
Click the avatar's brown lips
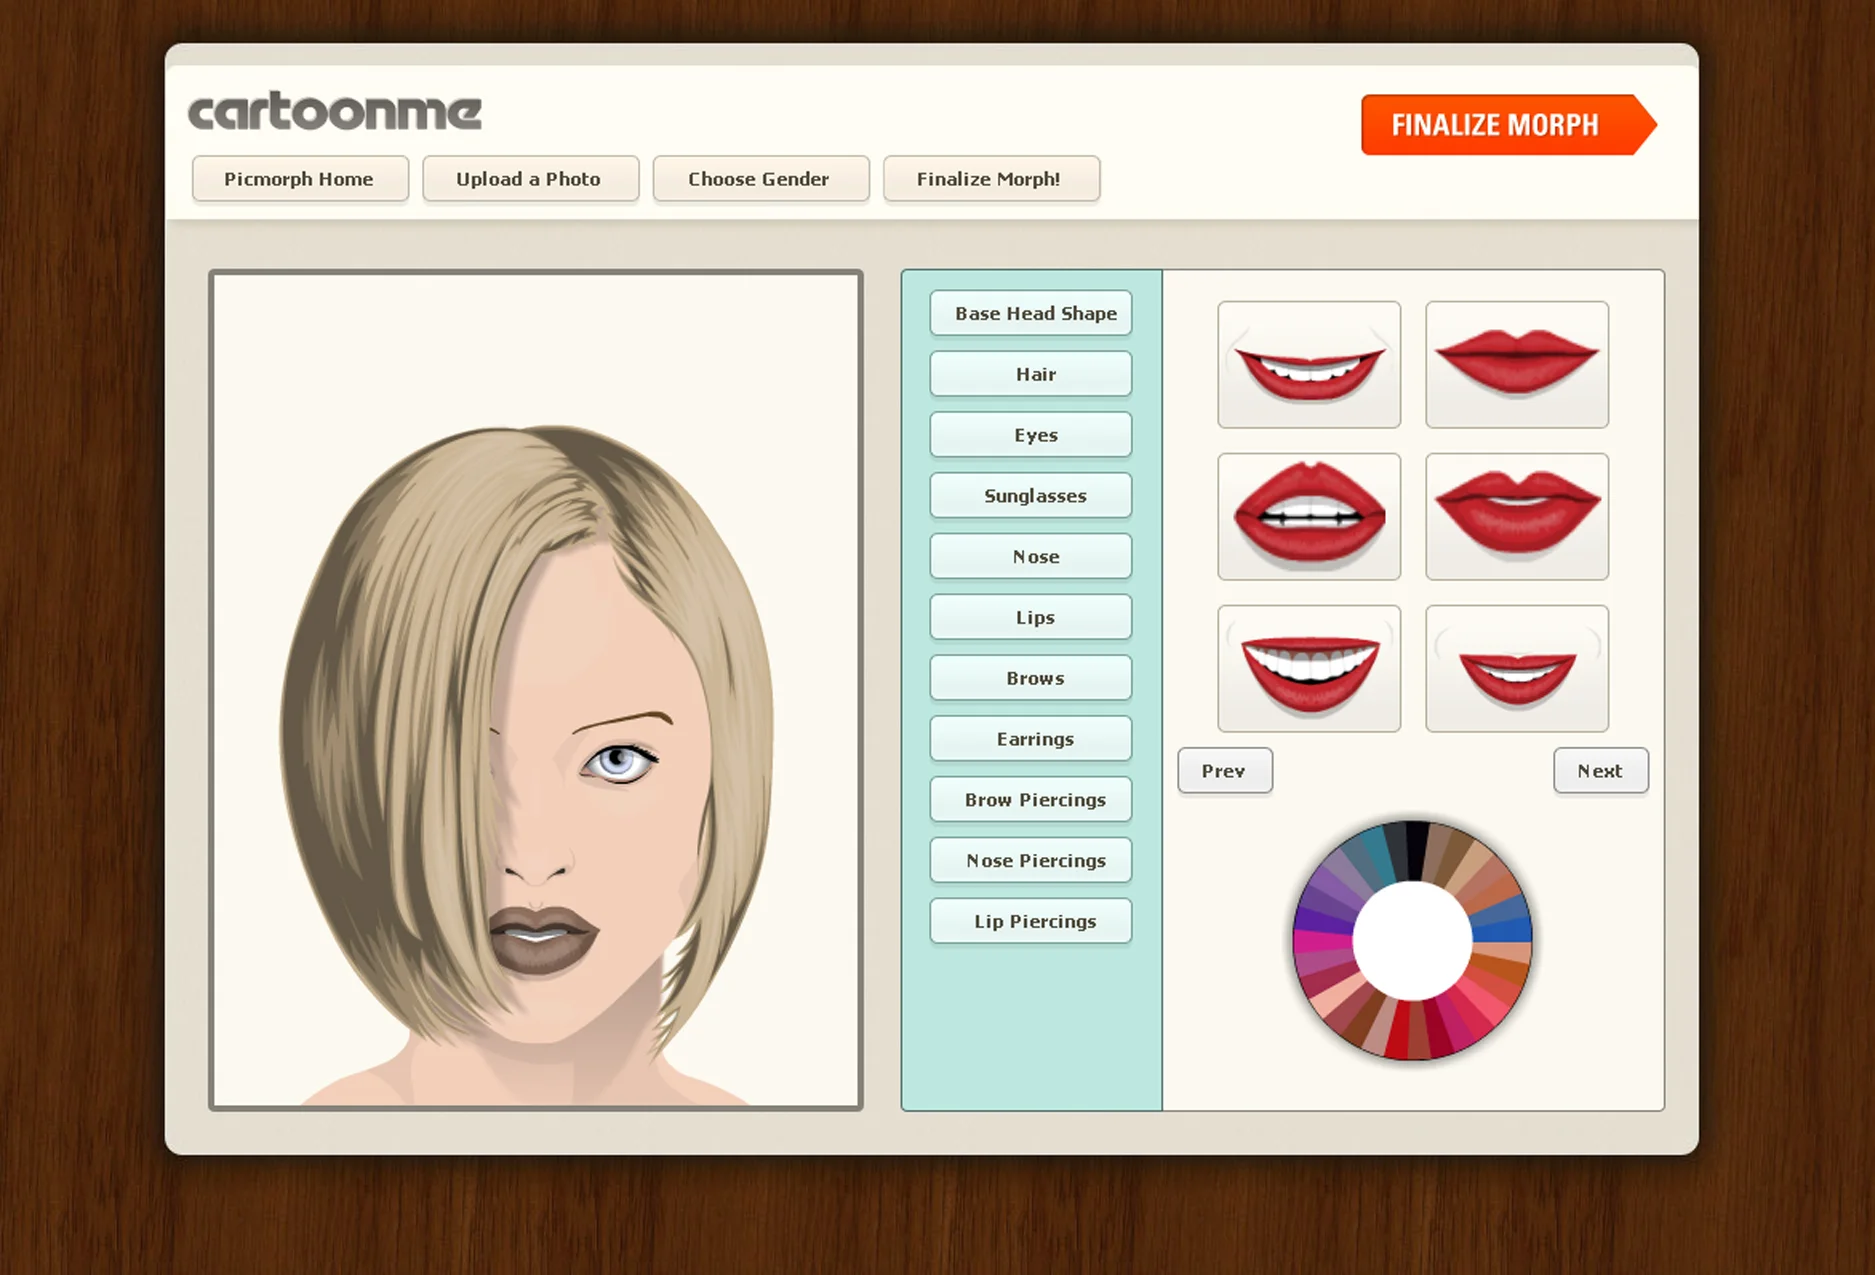[x=543, y=939]
